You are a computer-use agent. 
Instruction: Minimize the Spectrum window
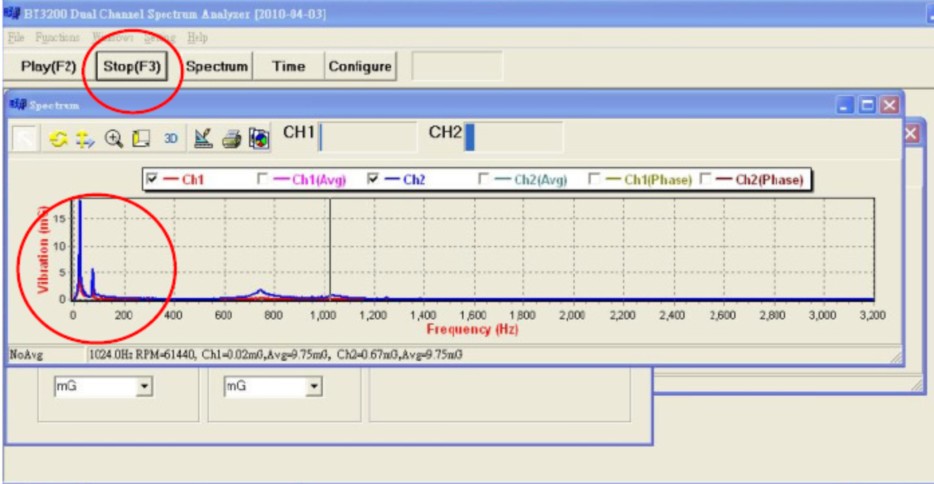click(x=845, y=105)
